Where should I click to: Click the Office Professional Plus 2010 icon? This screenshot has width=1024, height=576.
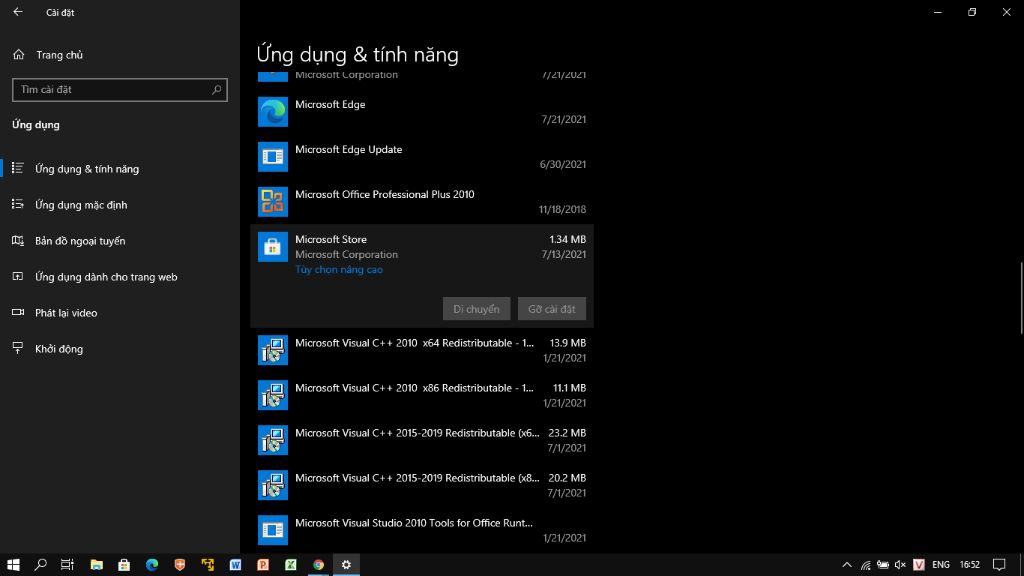coord(272,202)
